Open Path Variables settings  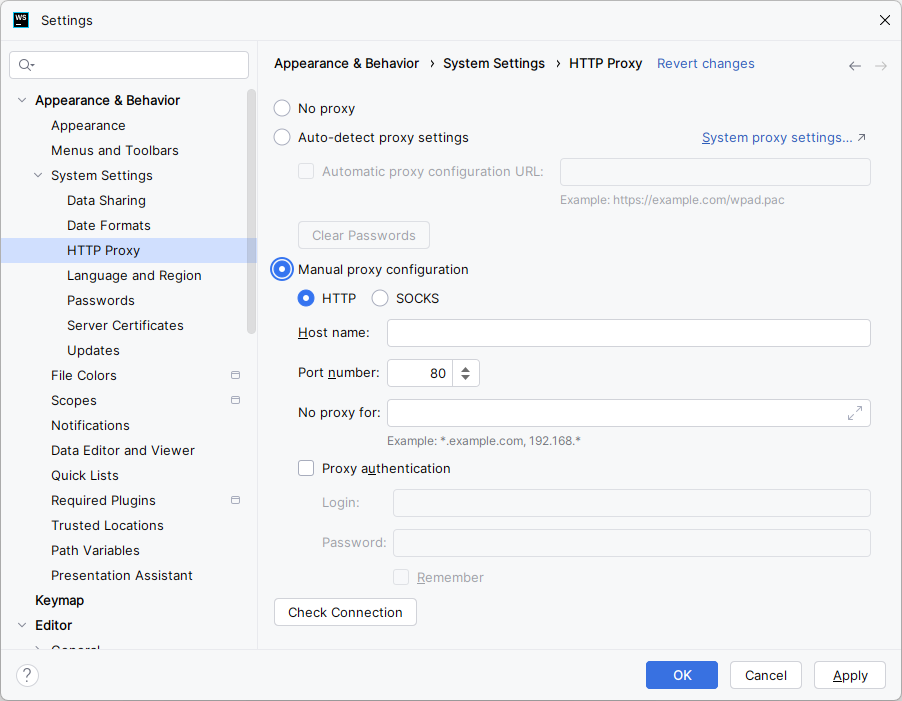point(95,550)
